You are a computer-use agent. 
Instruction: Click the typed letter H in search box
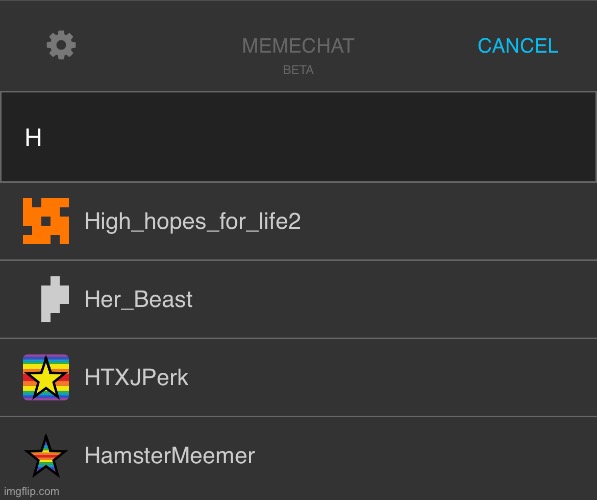pos(33,137)
